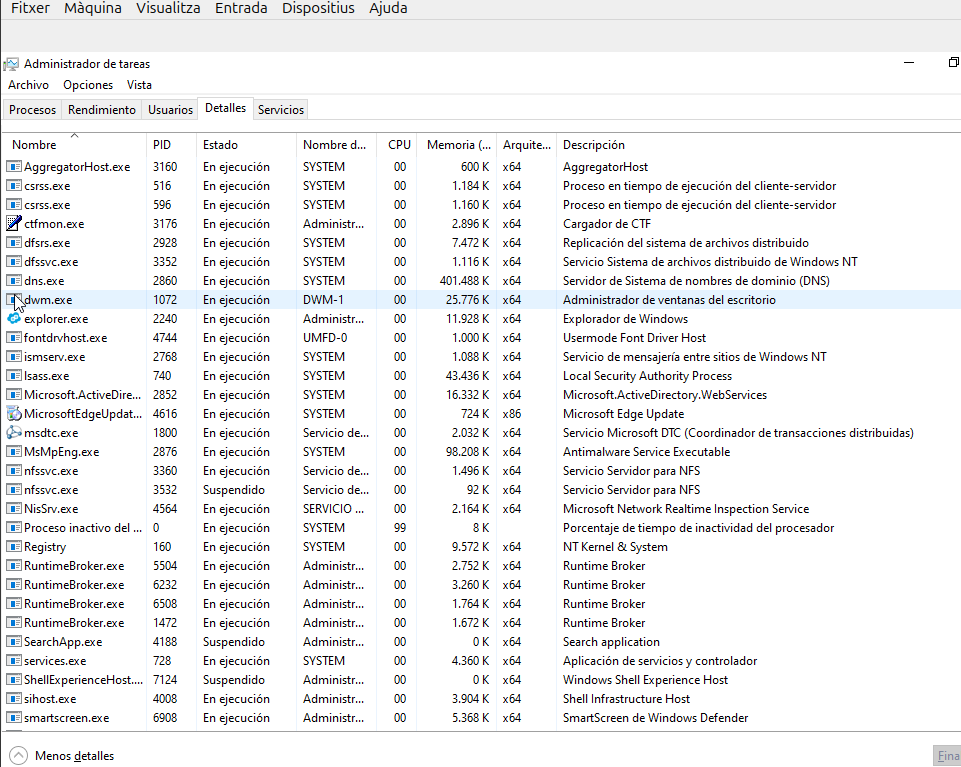Viewport: 961px width, 767px height.
Task: Click the ctfmon.exe pen icon
Action: click(14, 224)
